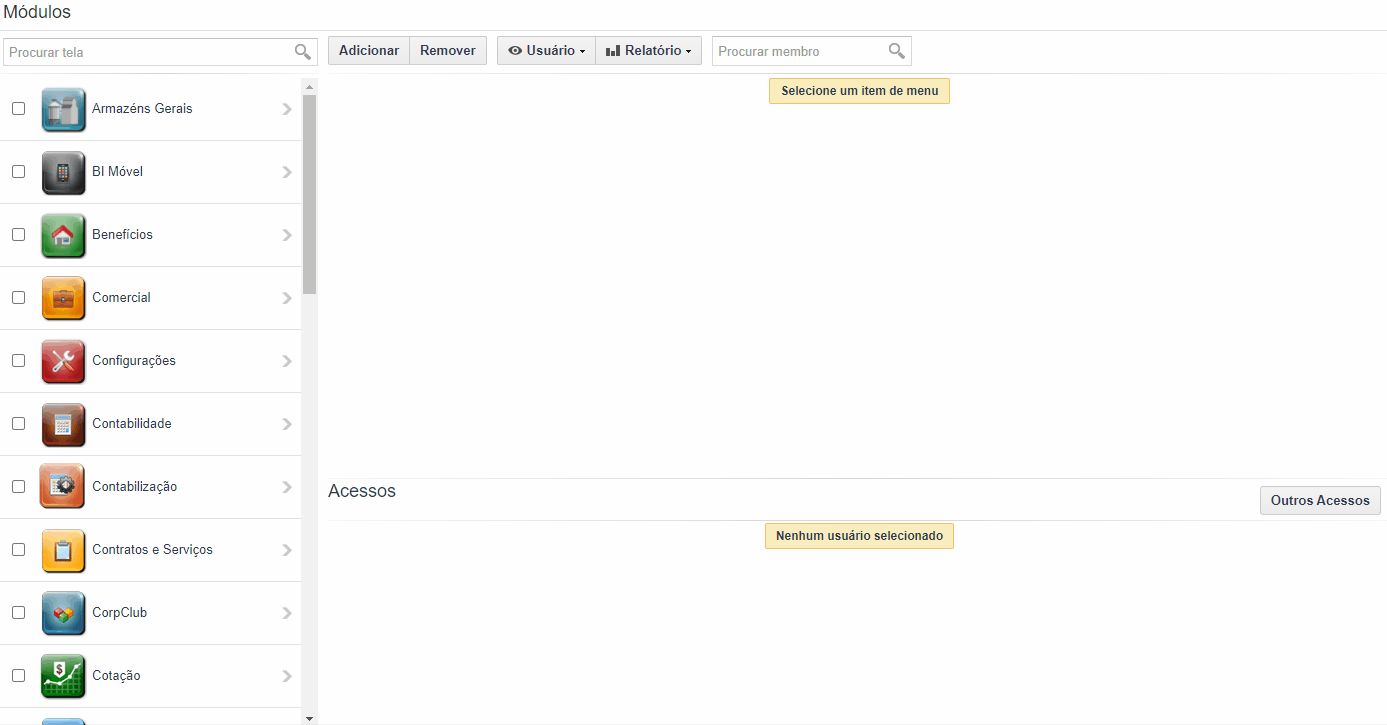Open the Usuário dropdown

pos(546,51)
